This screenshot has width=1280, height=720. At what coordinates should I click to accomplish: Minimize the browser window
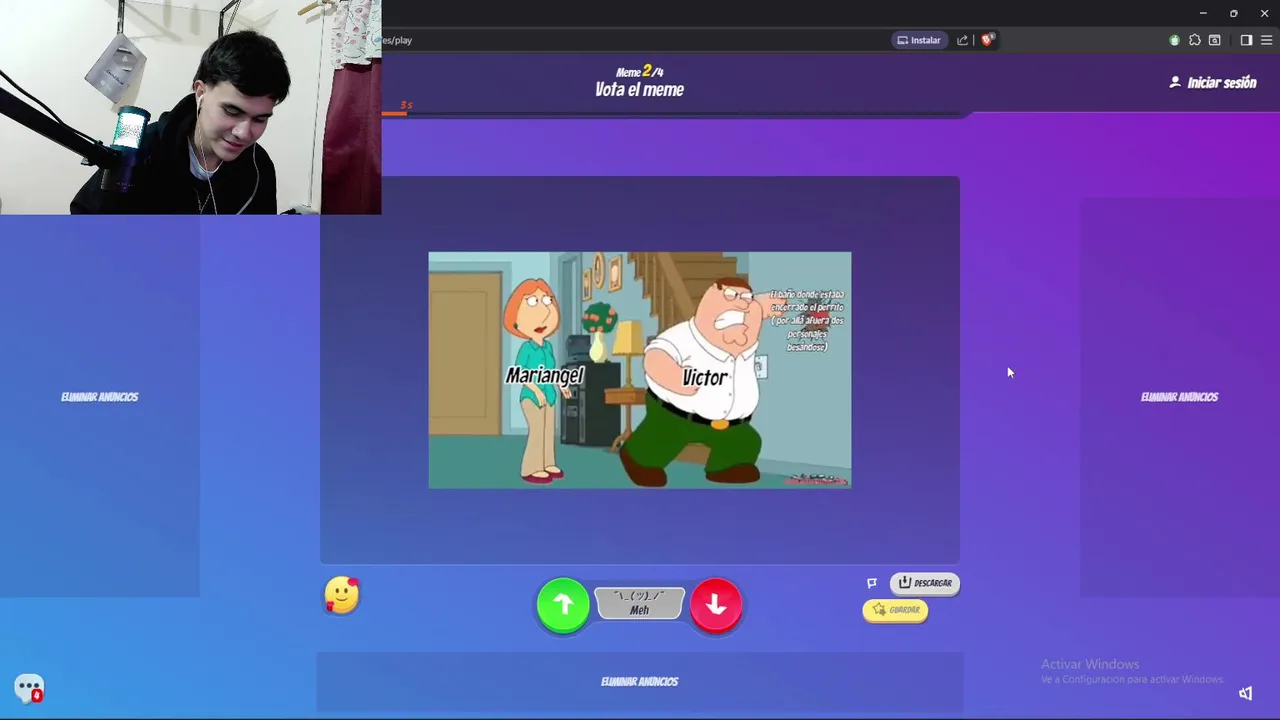coord(1203,13)
